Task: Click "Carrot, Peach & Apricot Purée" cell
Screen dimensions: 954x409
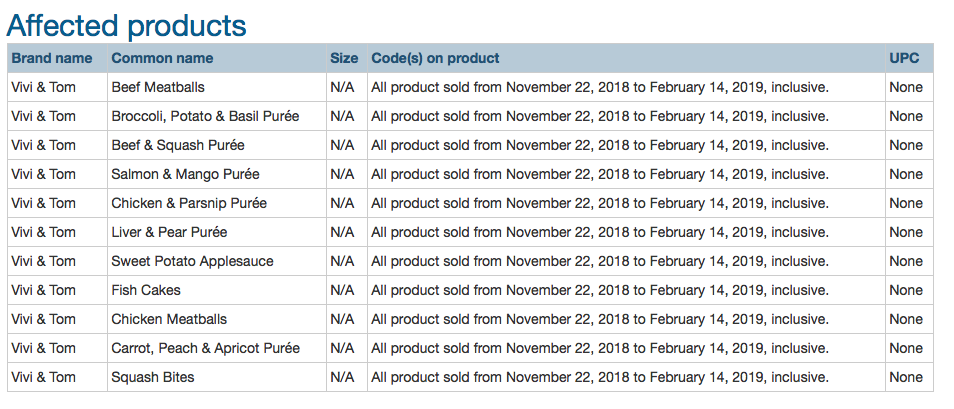Action: point(205,348)
